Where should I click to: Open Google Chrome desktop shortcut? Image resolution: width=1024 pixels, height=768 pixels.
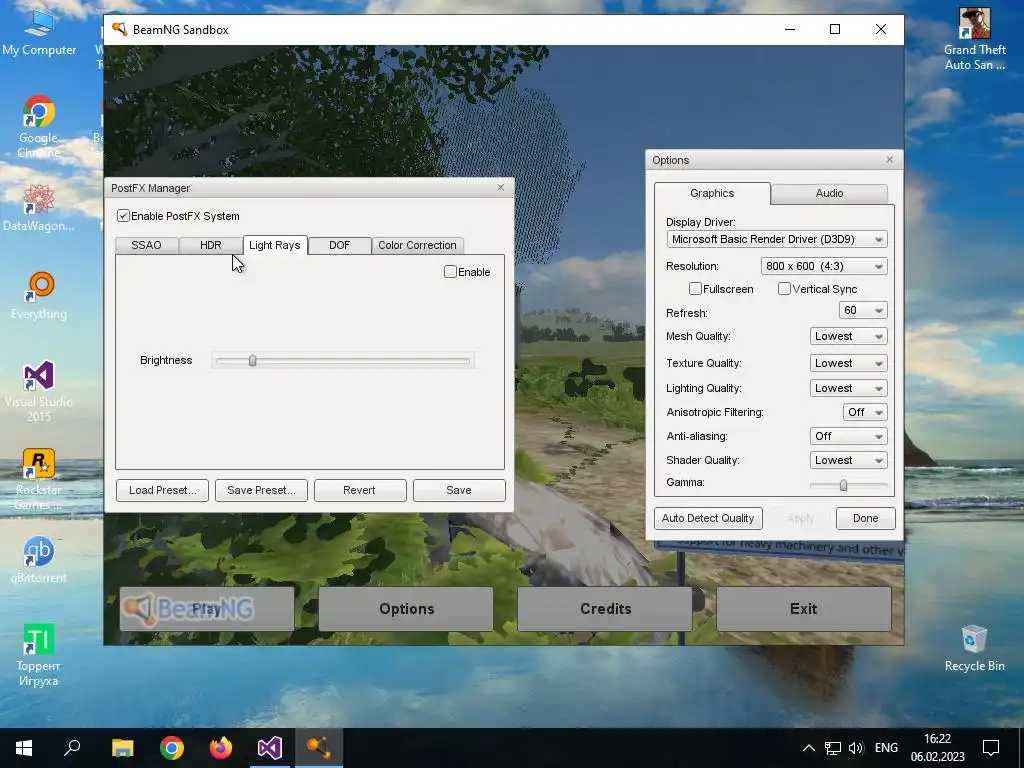39,127
